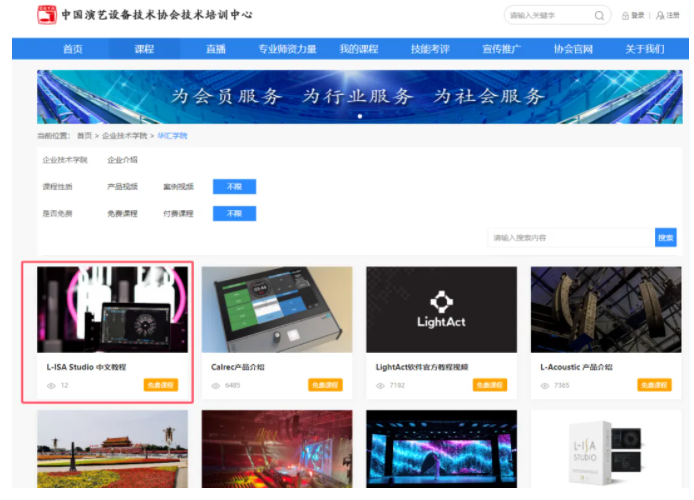The width and height of the screenshot is (694, 500).
Task: Open 专业师资力量 in the navigation bar
Action: tap(287, 49)
